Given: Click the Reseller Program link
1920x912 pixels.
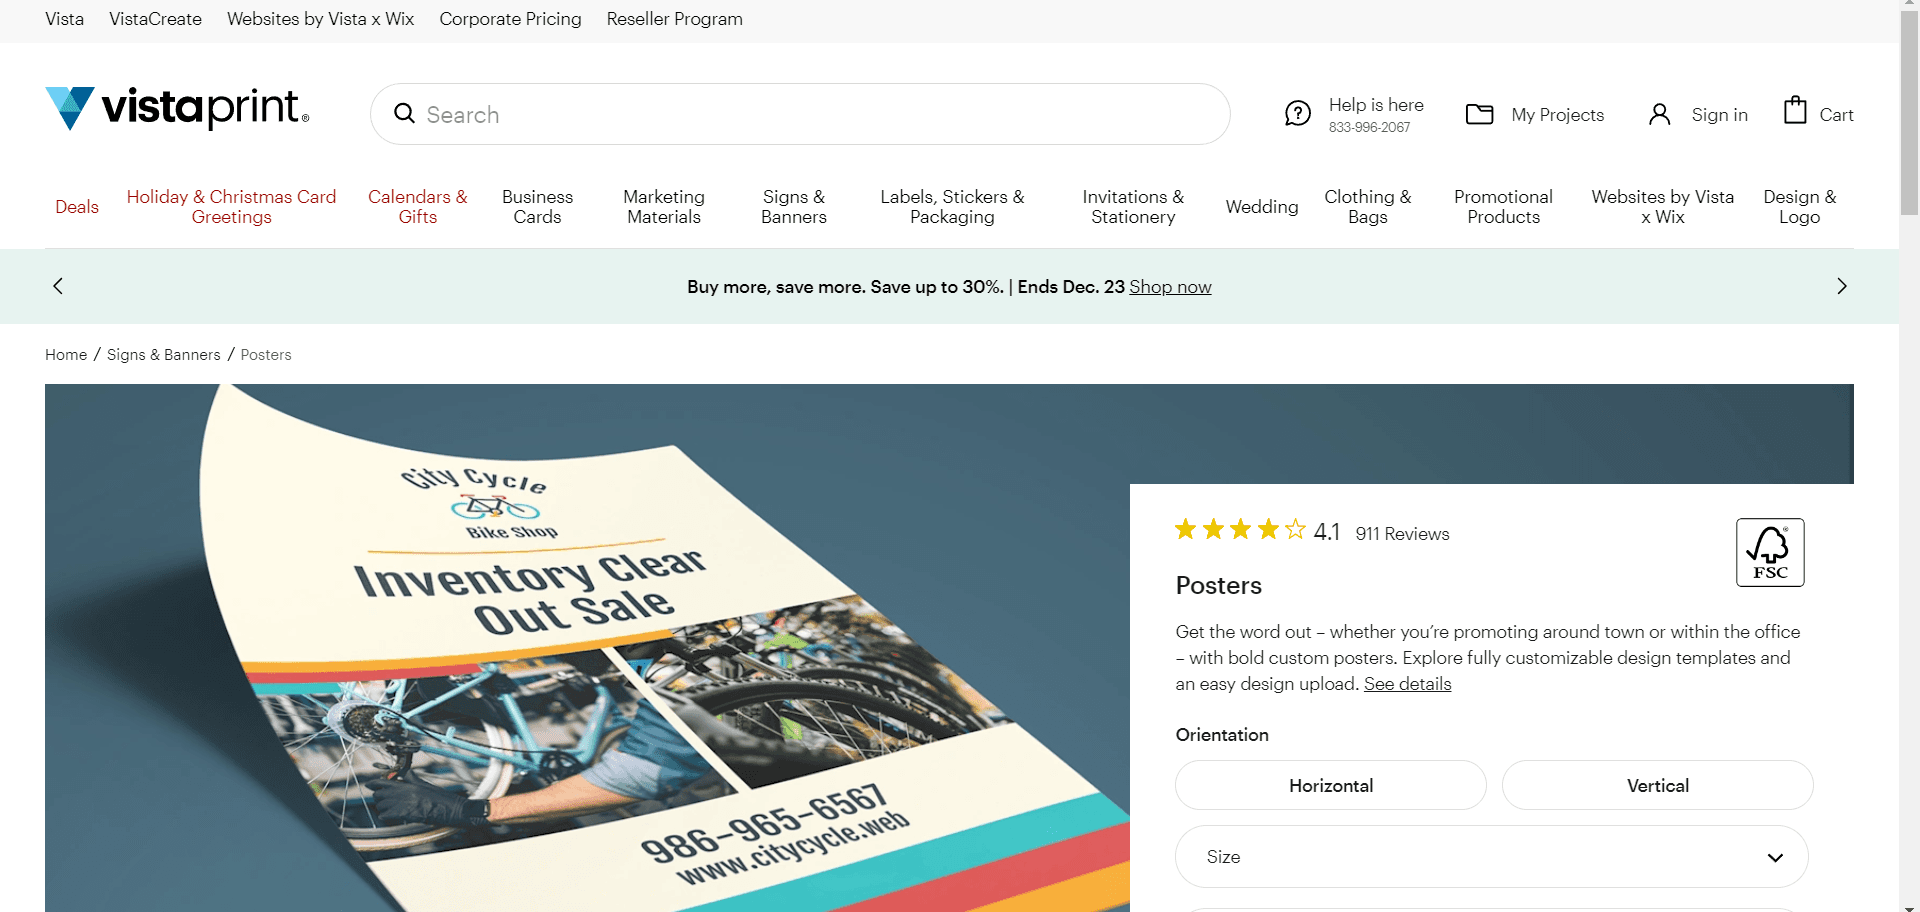Looking at the screenshot, I should click(x=675, y=19).
